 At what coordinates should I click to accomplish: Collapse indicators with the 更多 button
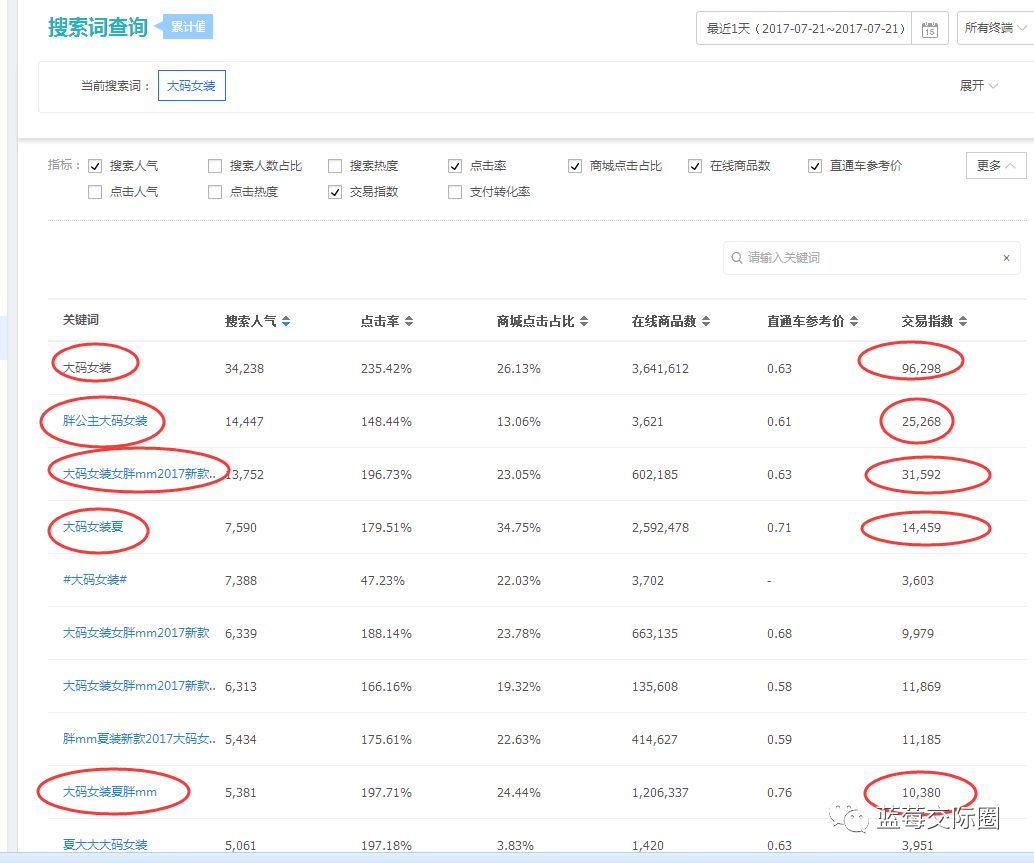coord(996,165)
